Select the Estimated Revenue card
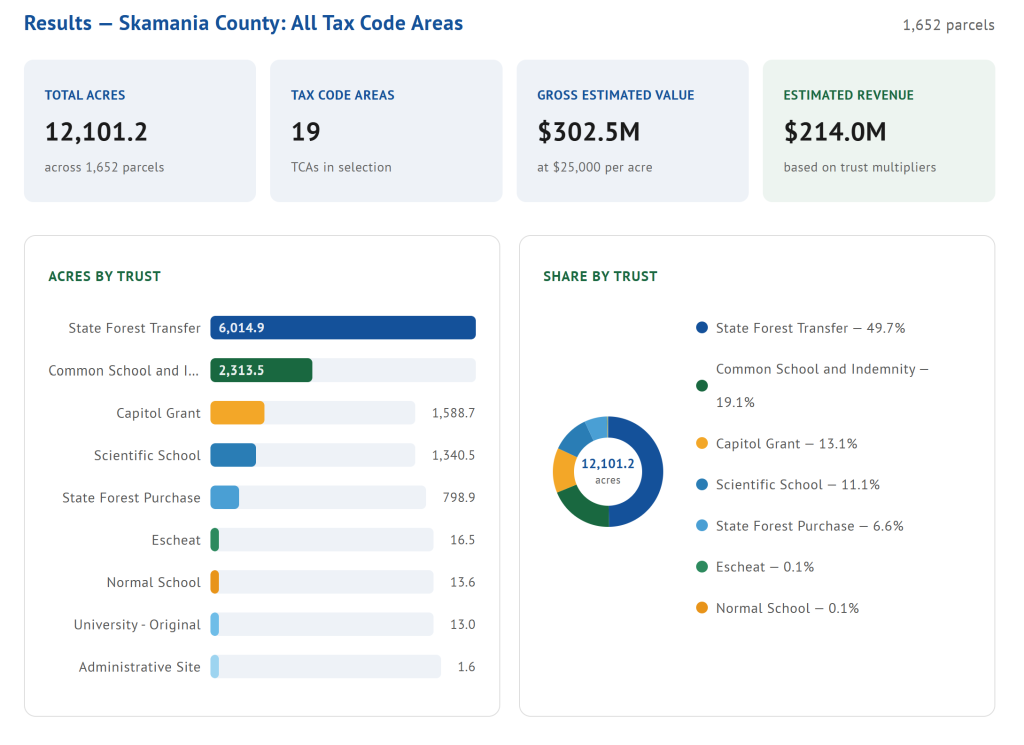This screenshot has height=745, width=1024. point(878,131)
